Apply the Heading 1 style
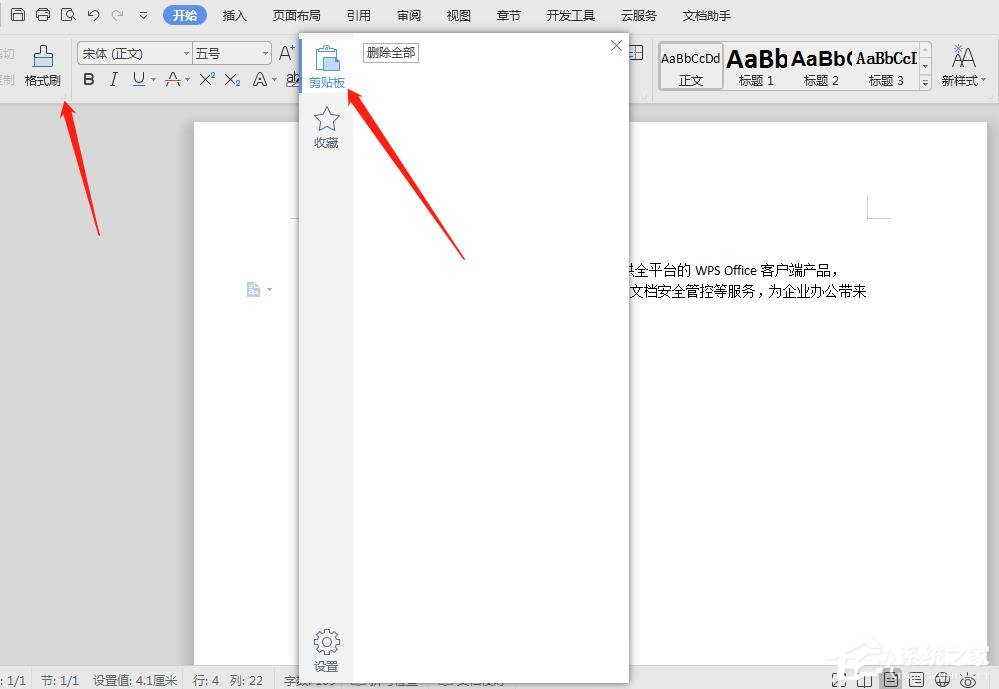Image resolution: width=999 pixels, height=689 pixels. pos(756,66)
